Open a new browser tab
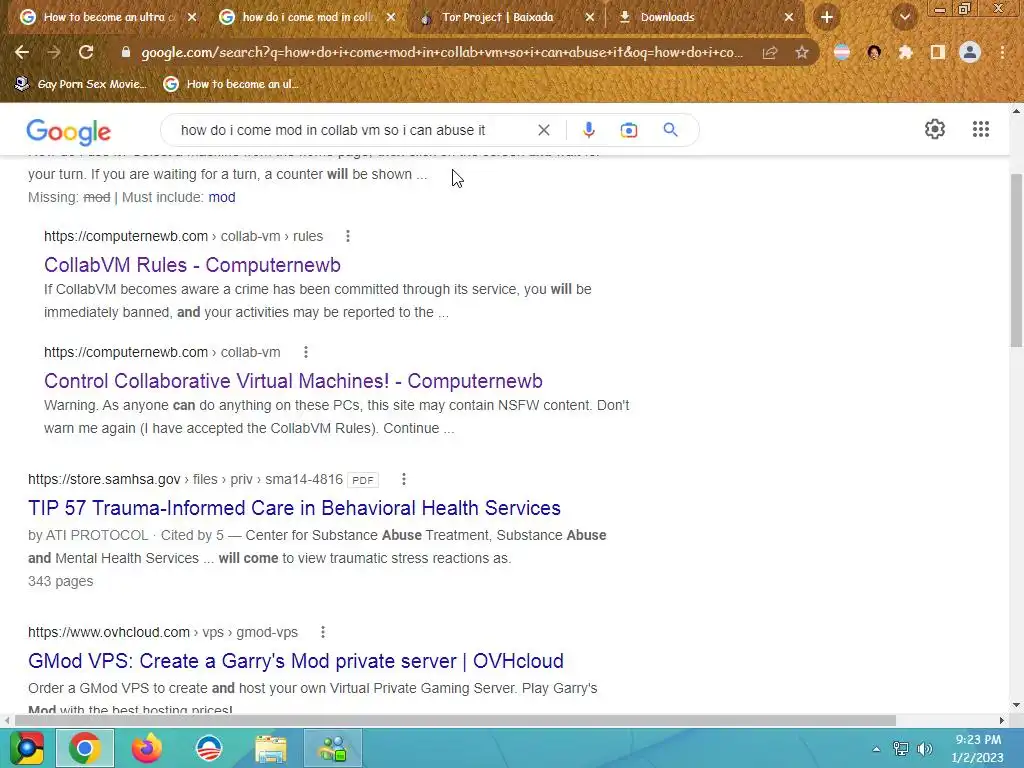This screenshot has height=768, width=1024. 827,17
